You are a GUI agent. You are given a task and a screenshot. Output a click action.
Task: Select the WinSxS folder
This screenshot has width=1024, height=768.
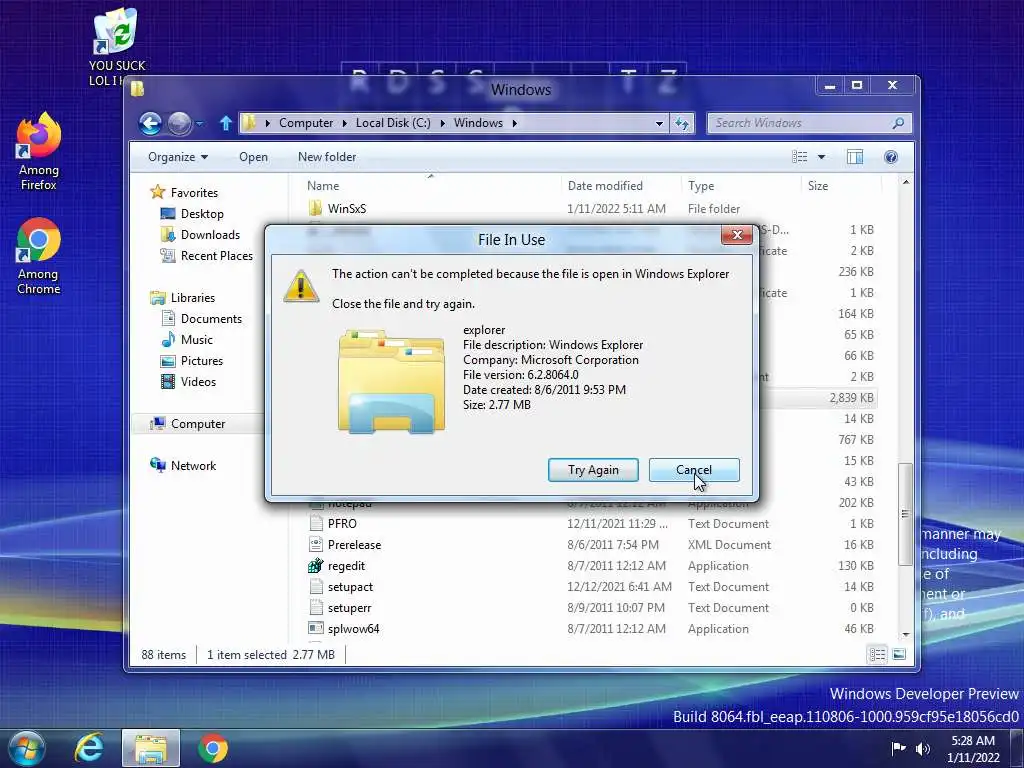click(347, 208)
